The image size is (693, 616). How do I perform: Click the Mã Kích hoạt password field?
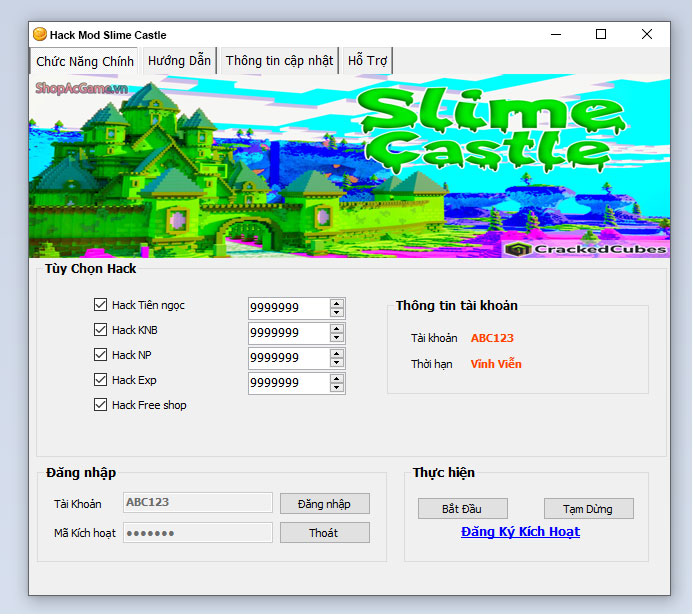click(x=198, y=533)
